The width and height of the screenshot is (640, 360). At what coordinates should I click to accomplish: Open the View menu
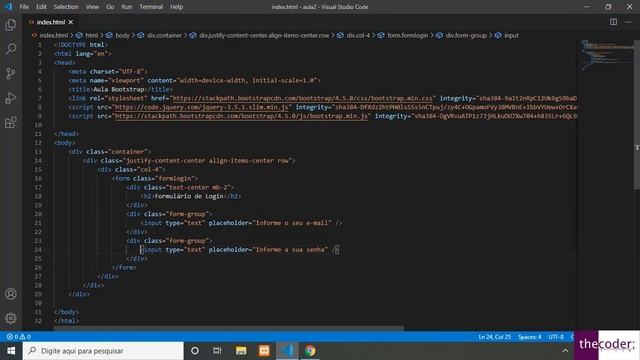(x=92, y=7)
